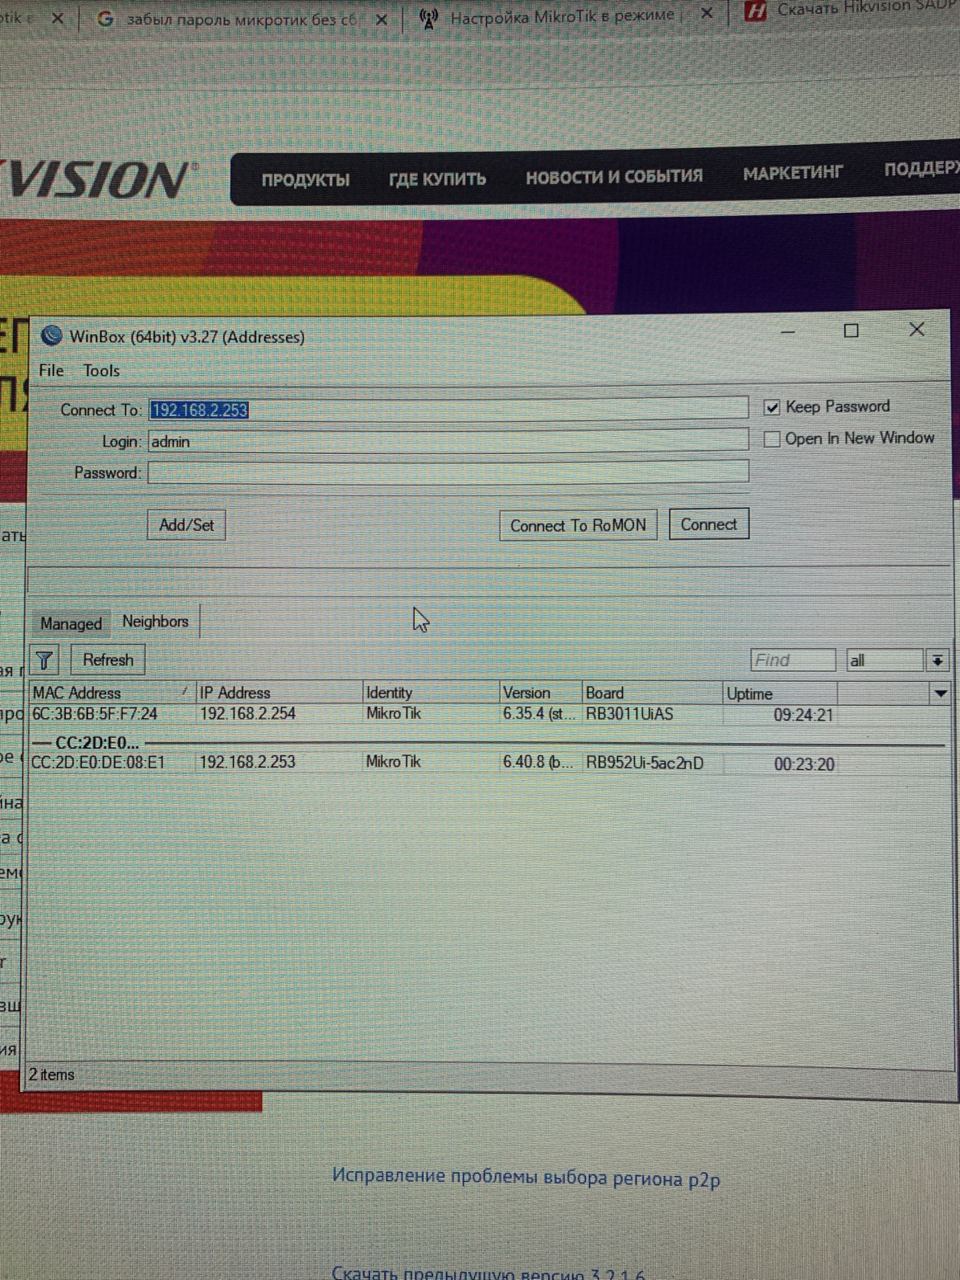Open НОВОСТИ И СОБЫТИЯ on Hikvision site
Viewport: 960px width, 1280px height.
click(x=614, y=176)
